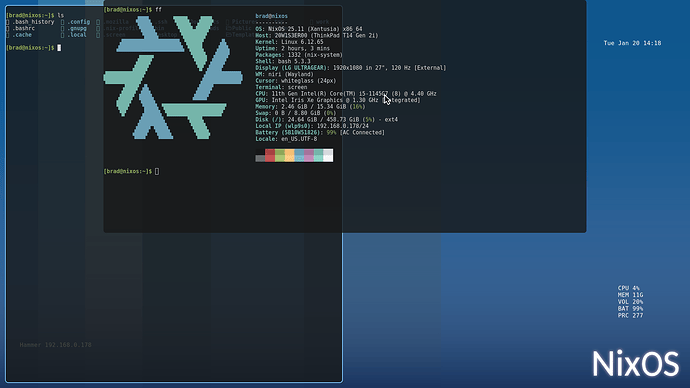690x388 pixels.
Task: Click the Packages: 1332 line
Action: pyautogui.click(x=299, y=55)
